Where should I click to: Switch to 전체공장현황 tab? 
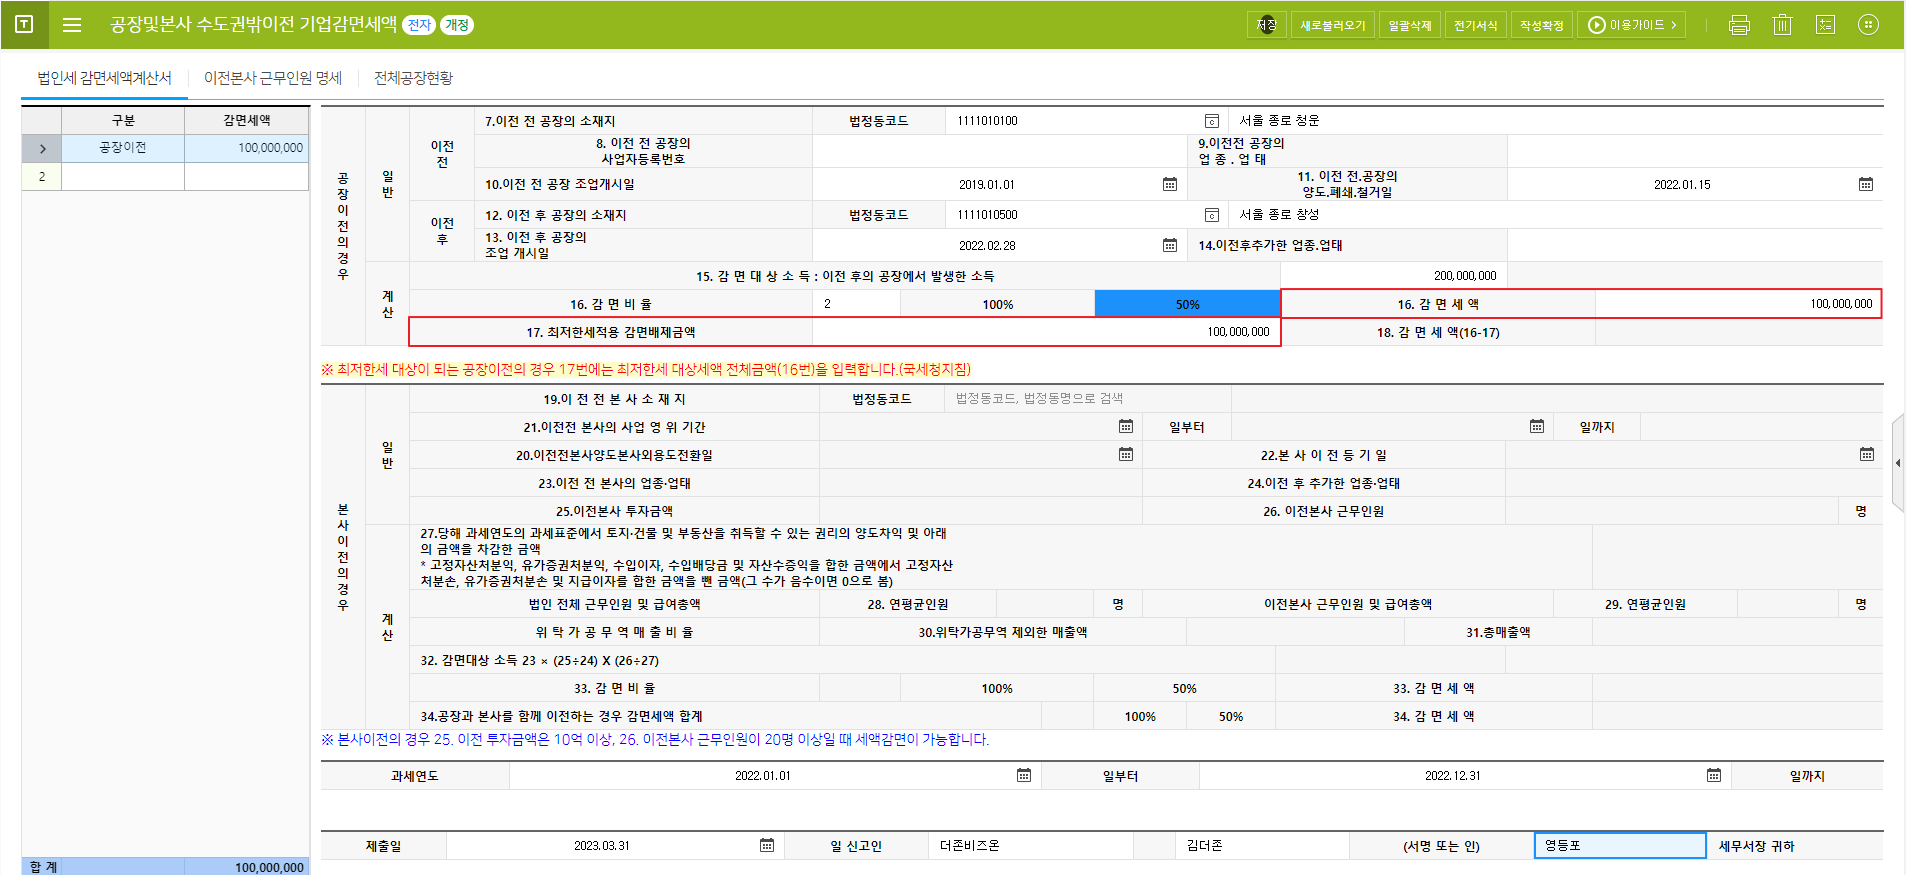414,78
